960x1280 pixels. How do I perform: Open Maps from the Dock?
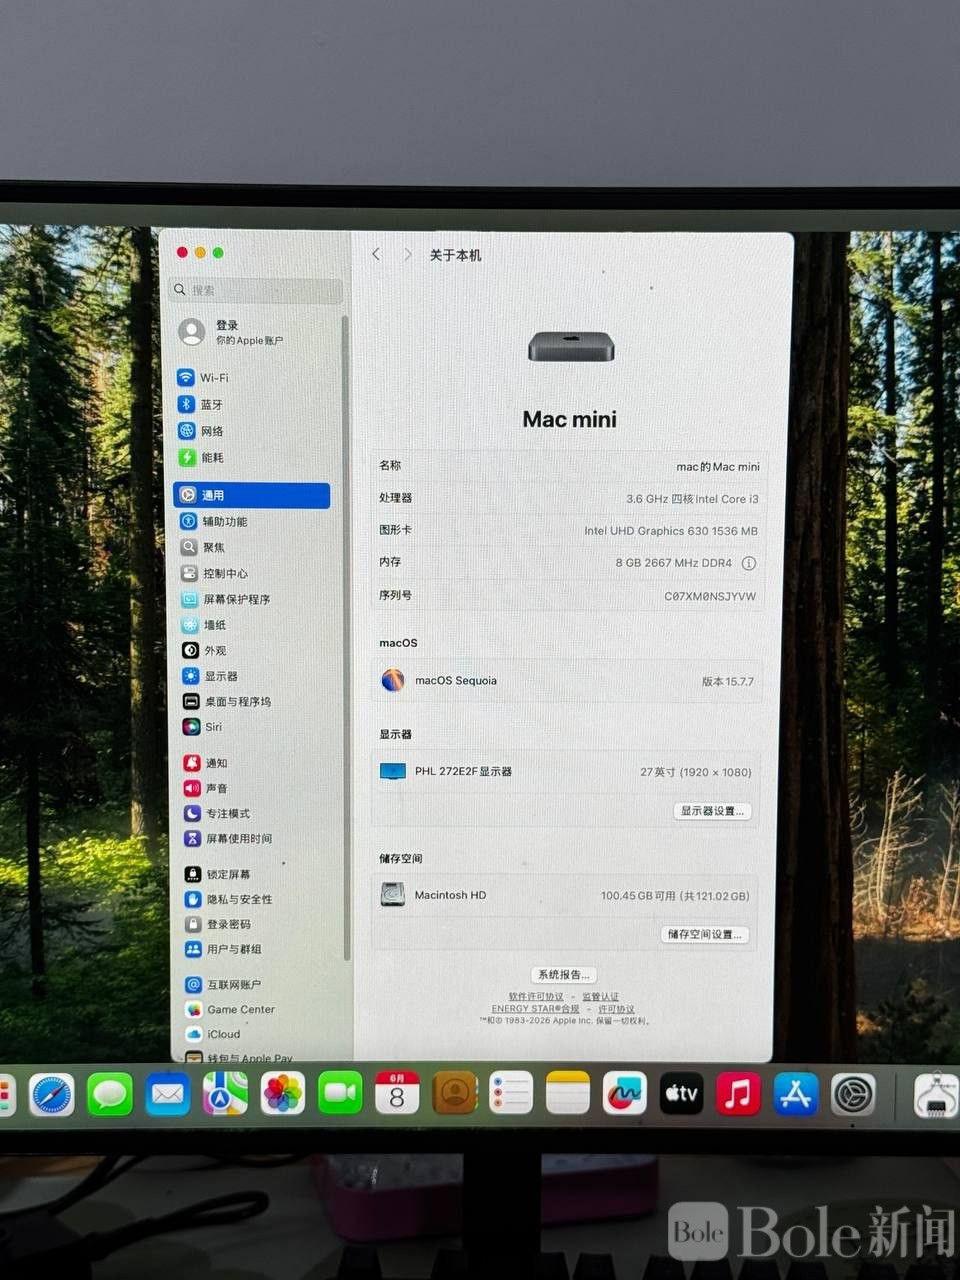point(225,1094)
